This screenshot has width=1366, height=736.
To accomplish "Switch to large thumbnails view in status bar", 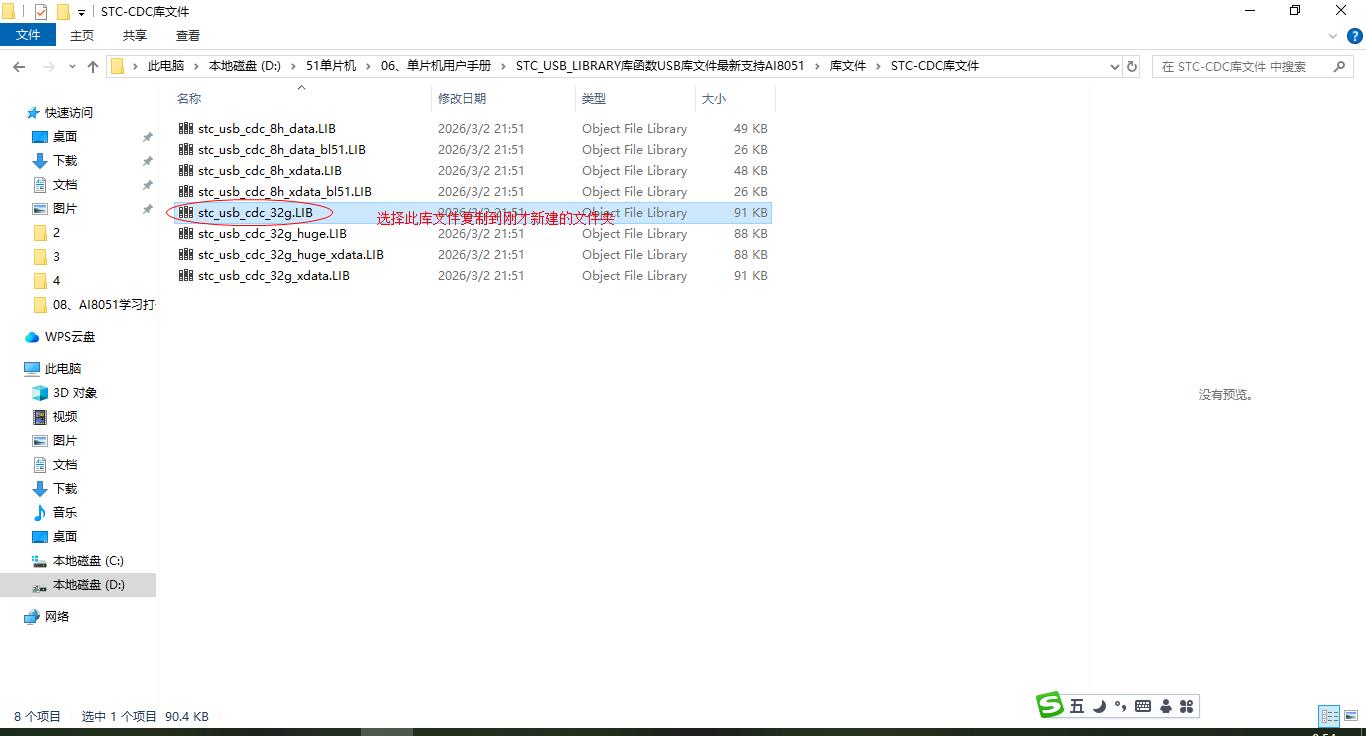I will [1350, 716].
